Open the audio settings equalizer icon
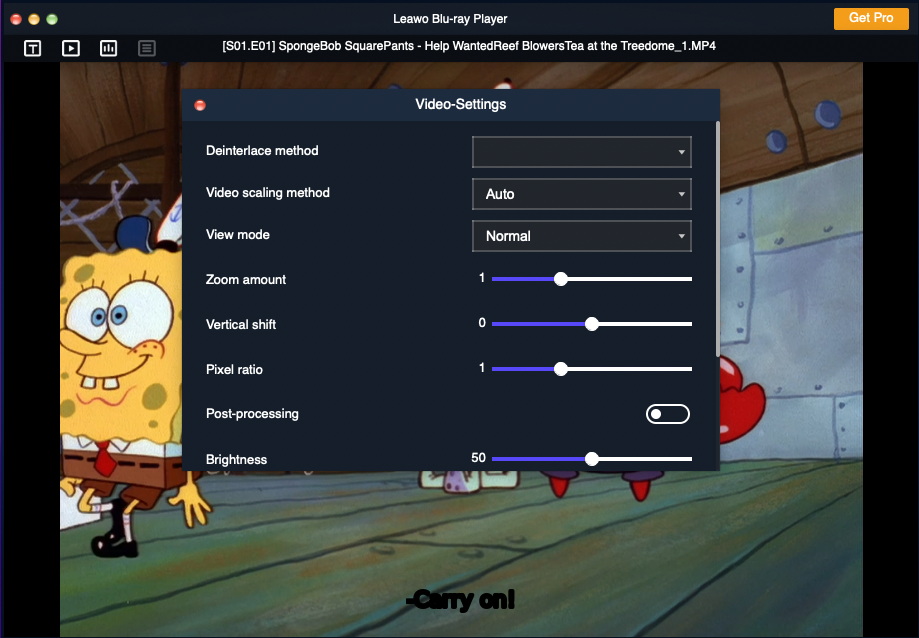Image resolution: width=919 pixels, height=638 pixels. click(108, 48)
